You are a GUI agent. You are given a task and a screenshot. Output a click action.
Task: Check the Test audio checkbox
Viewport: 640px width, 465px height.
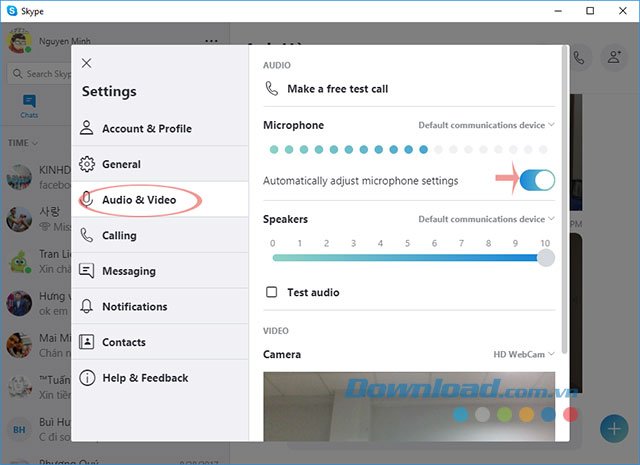tap(271, 292)
